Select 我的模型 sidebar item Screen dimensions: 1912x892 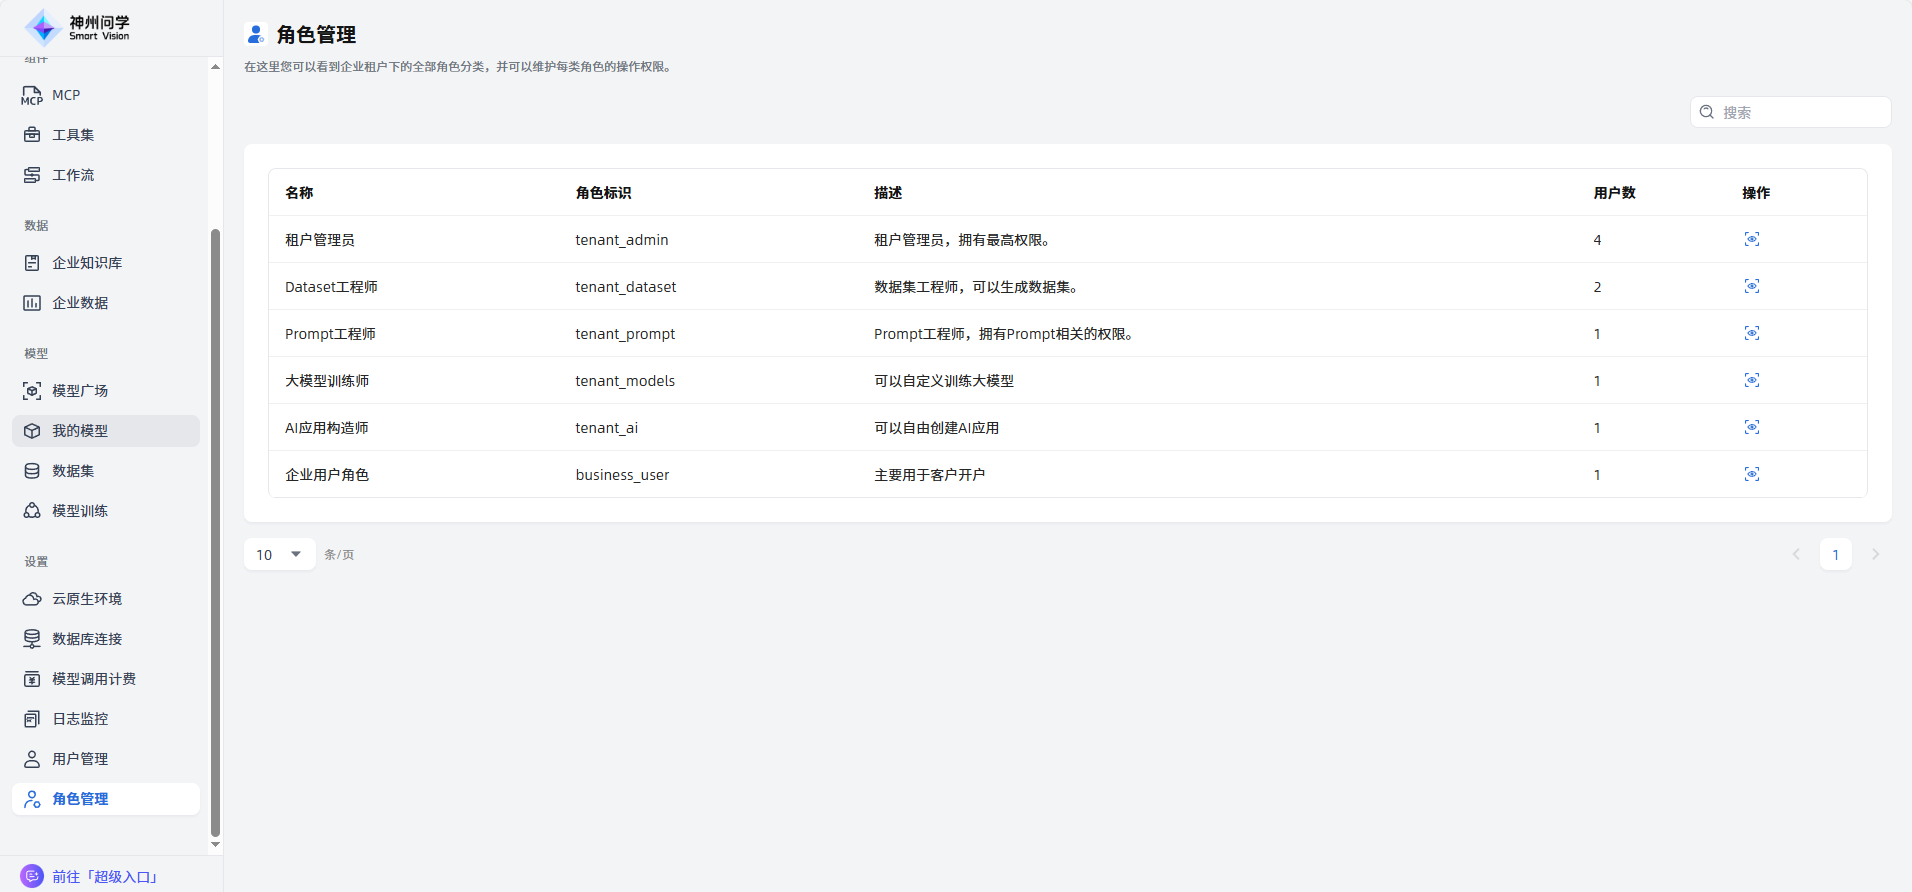[x=80, y=431]
